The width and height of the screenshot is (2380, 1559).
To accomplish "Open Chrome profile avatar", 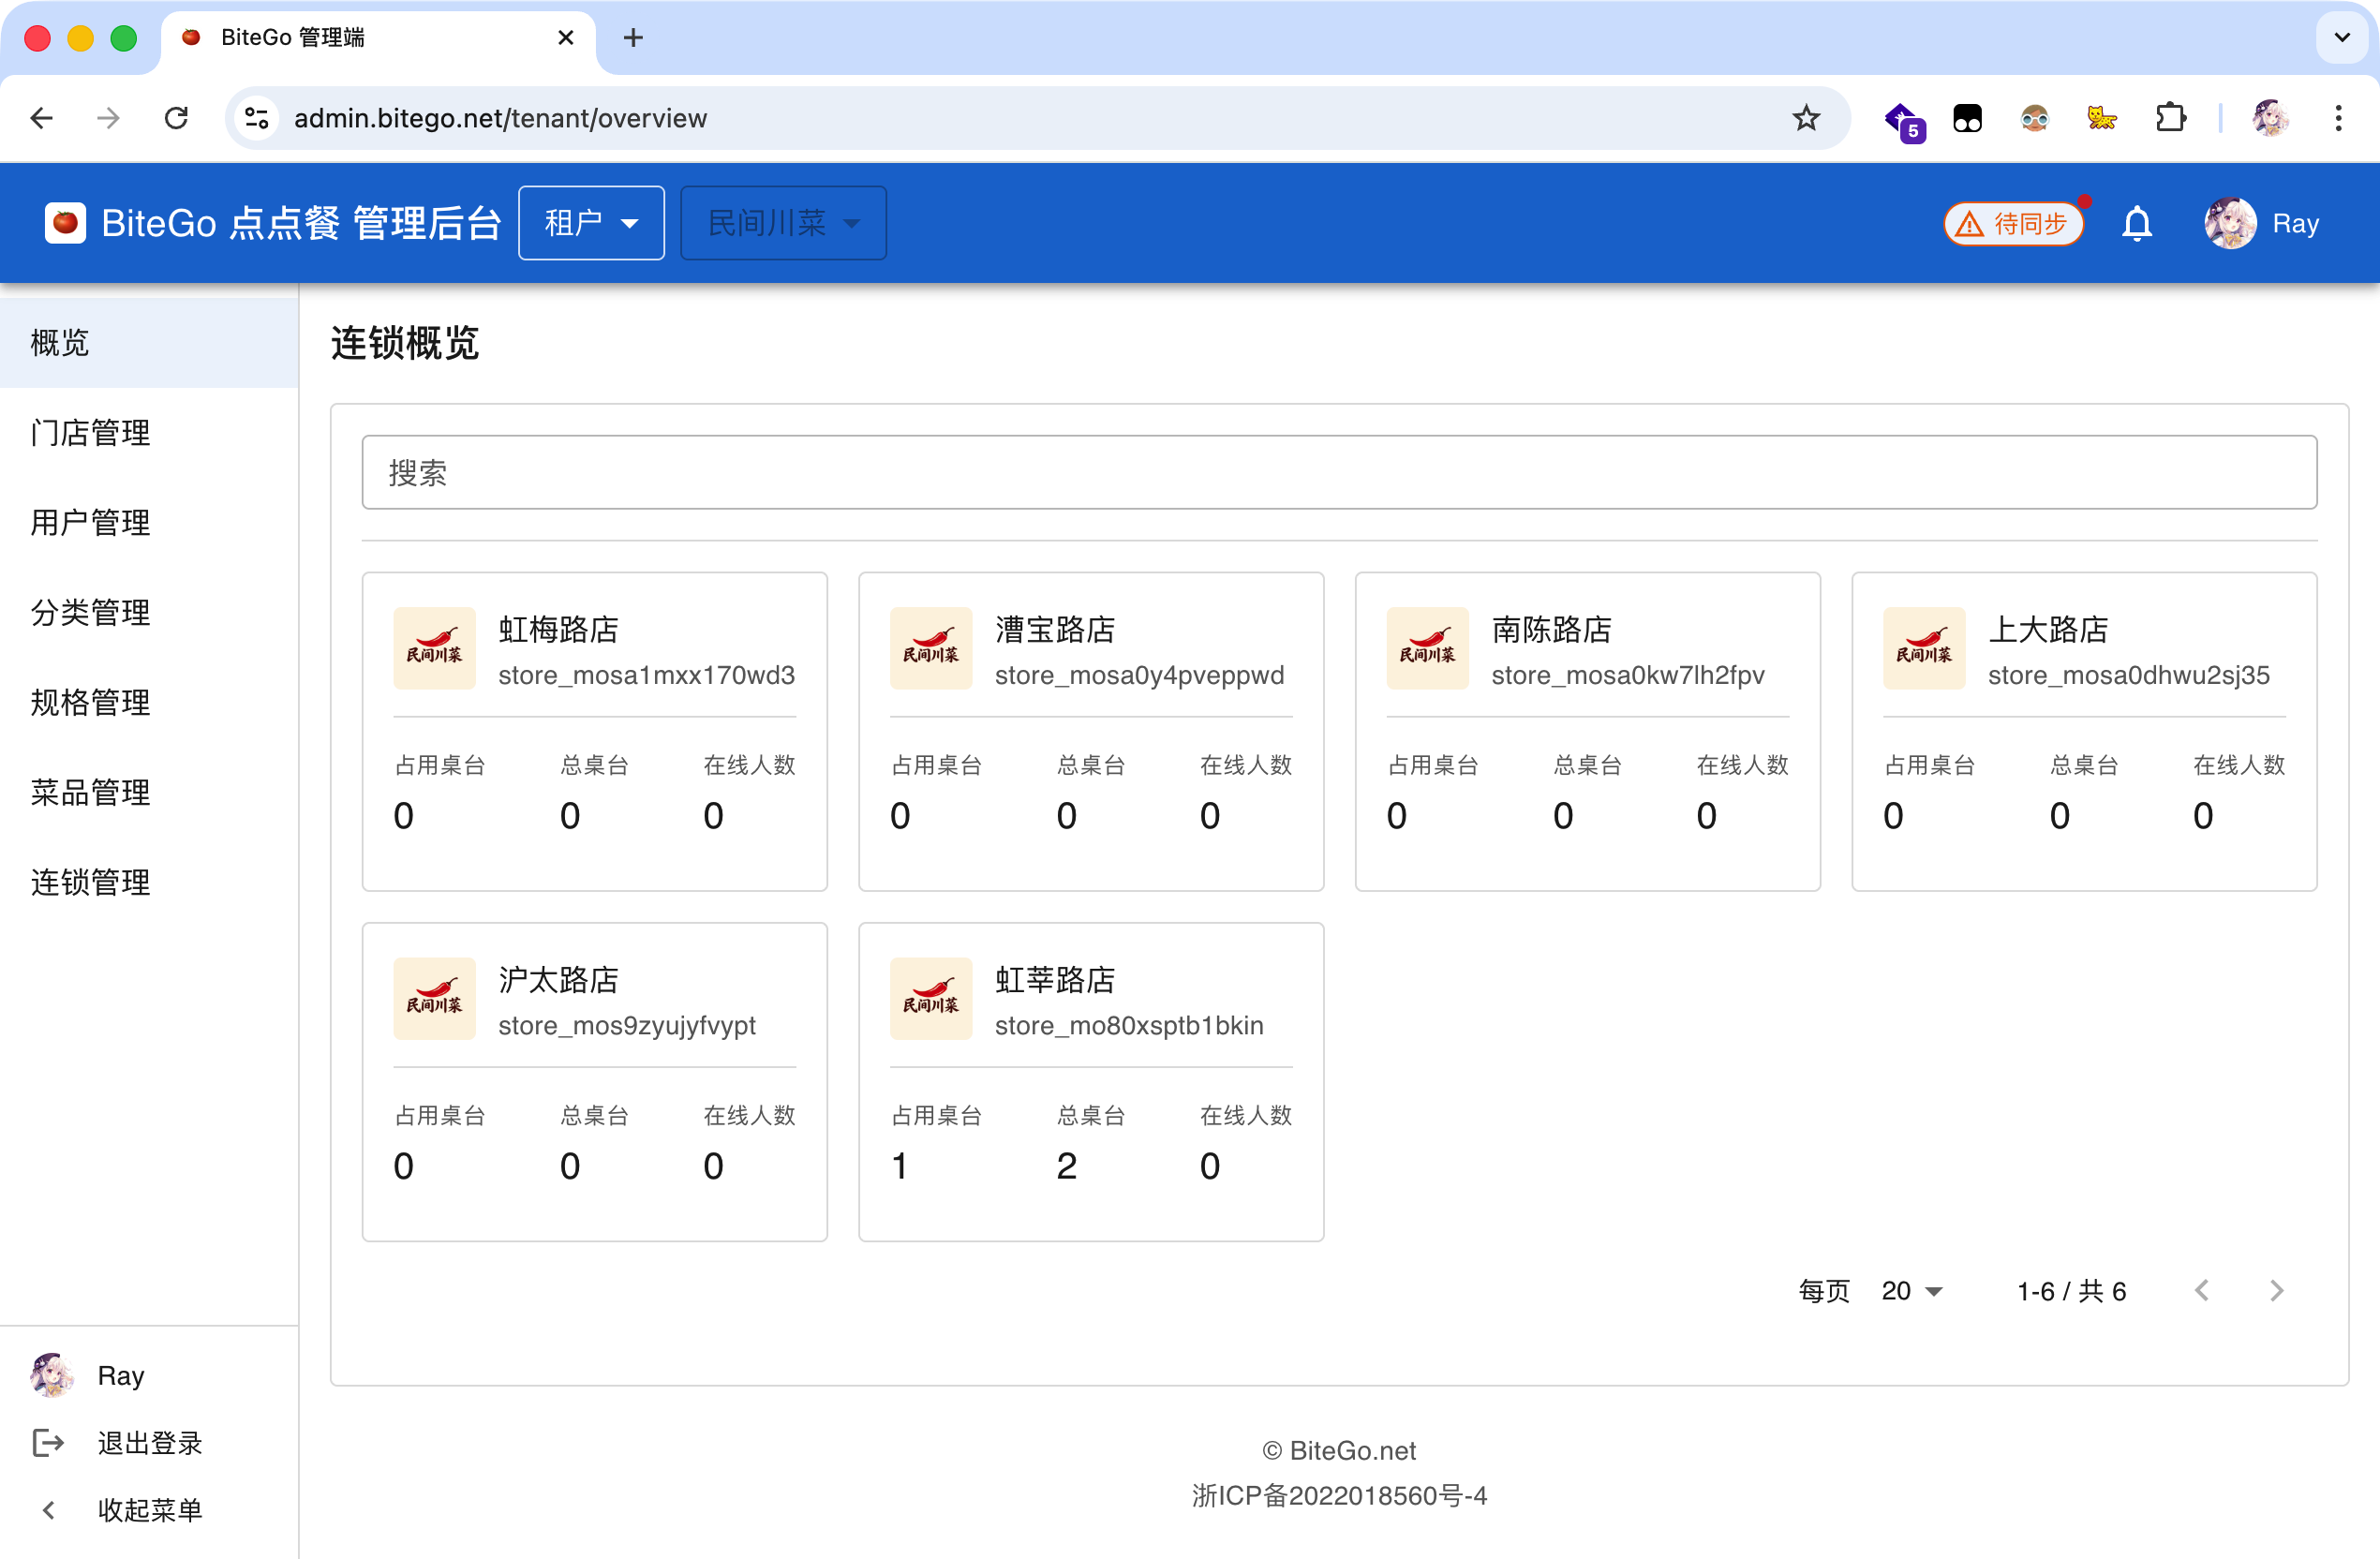I will 2270,118.
